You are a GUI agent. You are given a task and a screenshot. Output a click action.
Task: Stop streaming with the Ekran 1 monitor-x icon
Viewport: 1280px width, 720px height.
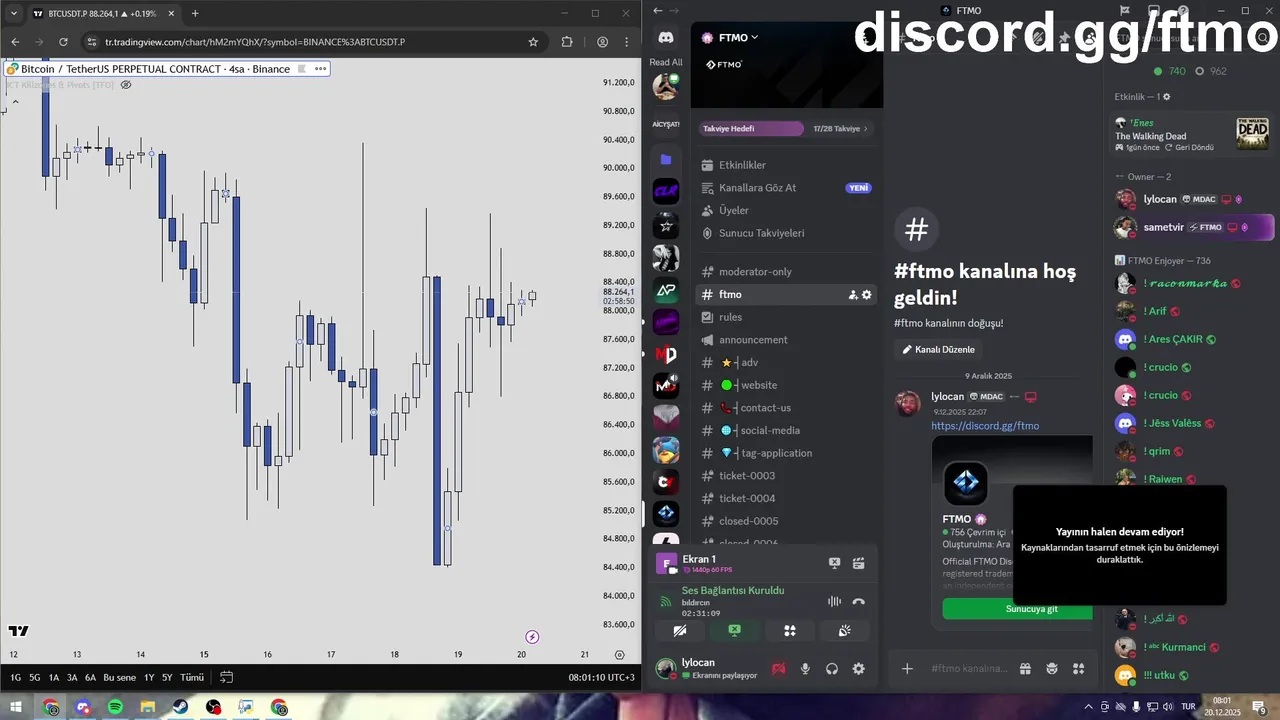click(835, 564)
